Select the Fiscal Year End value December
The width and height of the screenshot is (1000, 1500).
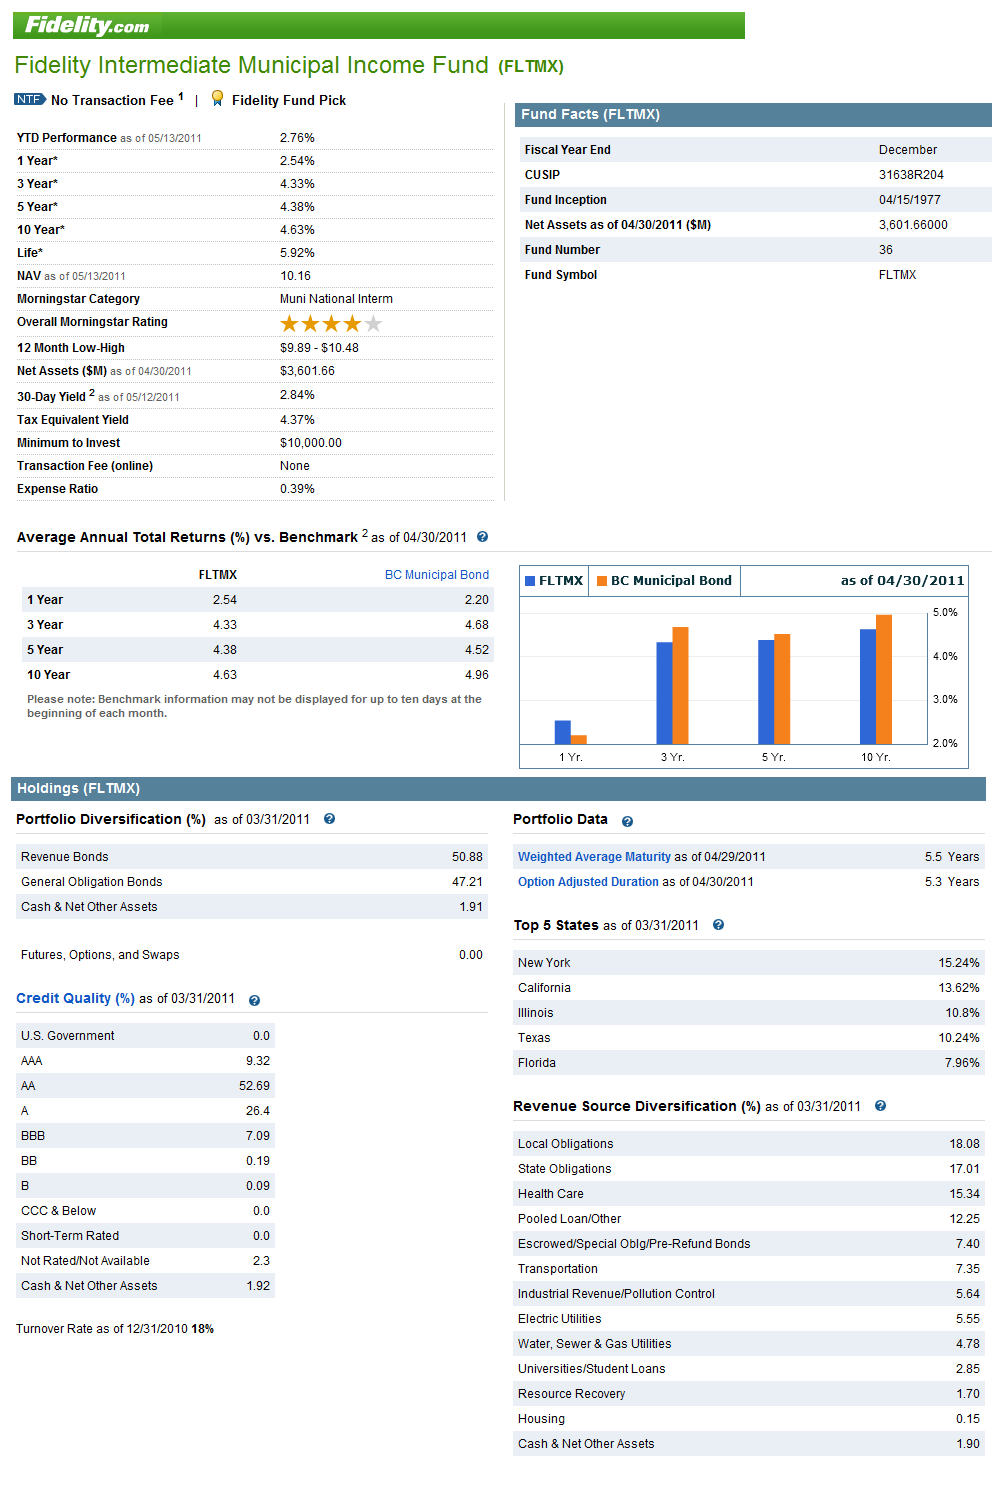pyautogui.click(x=908, y=150)
